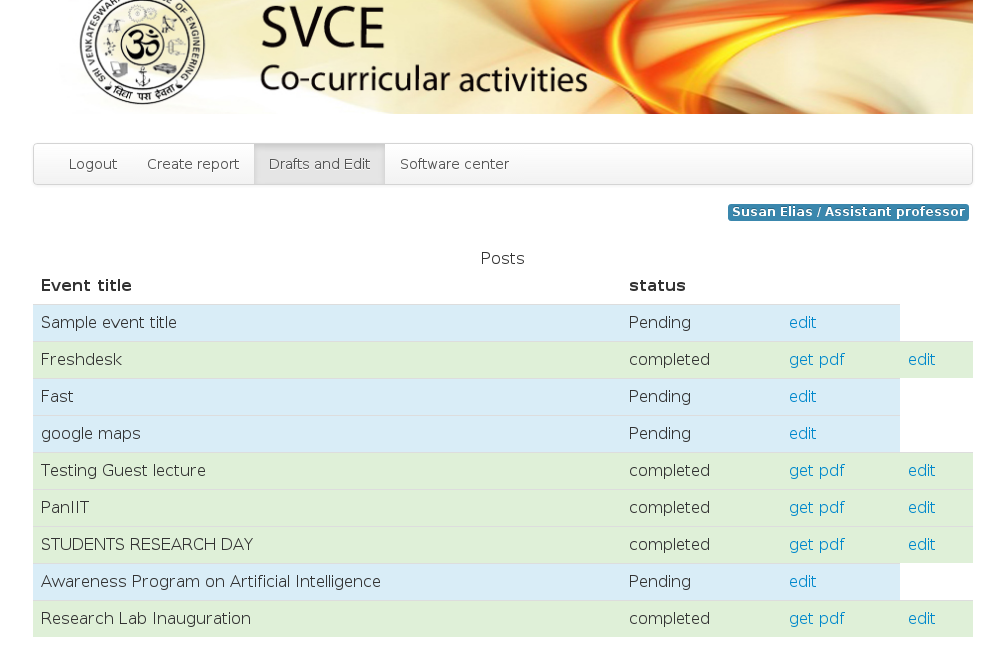Edit the google maps post
This screenshot has width=1007, height=656.
point(802,434)
